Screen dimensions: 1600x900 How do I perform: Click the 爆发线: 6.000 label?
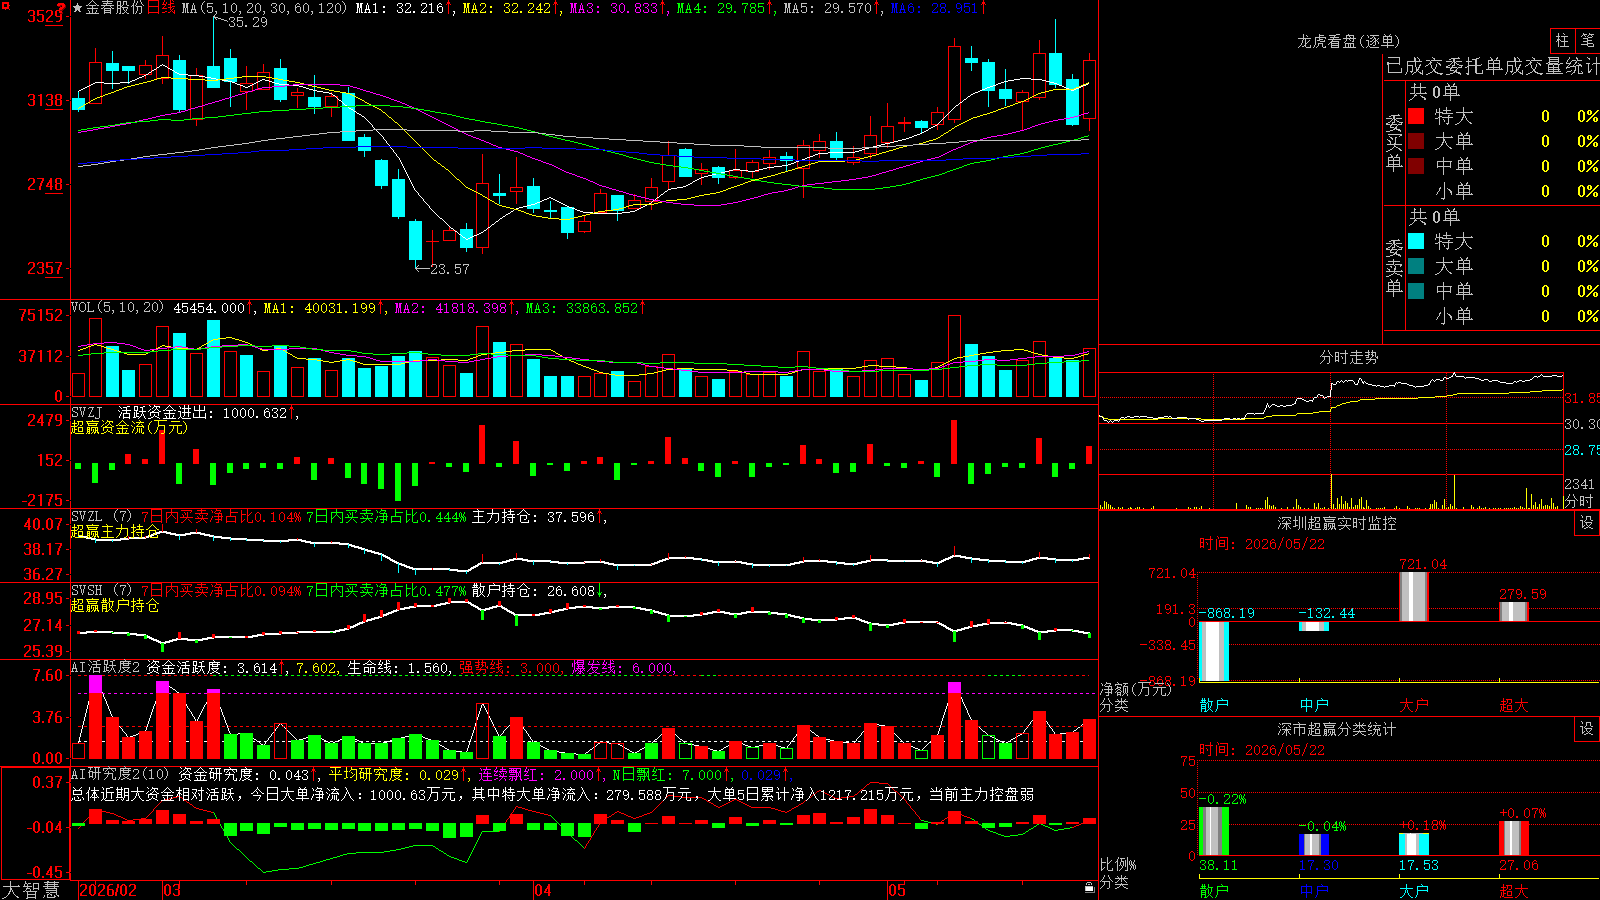click(x=623, y=668)
